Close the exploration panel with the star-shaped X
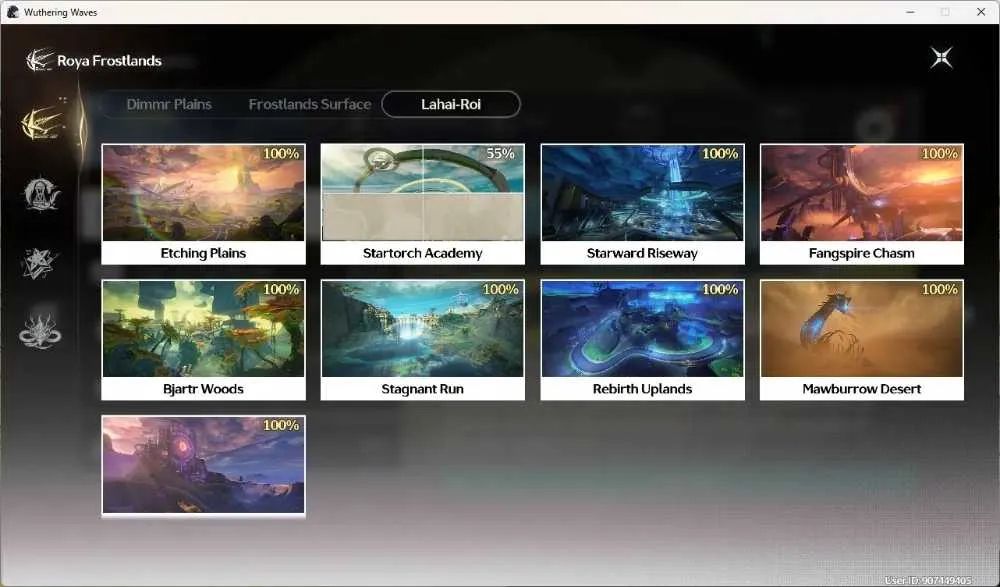Image resolution: width=1000 pixels, height=587 pixels. pos(941,58)
